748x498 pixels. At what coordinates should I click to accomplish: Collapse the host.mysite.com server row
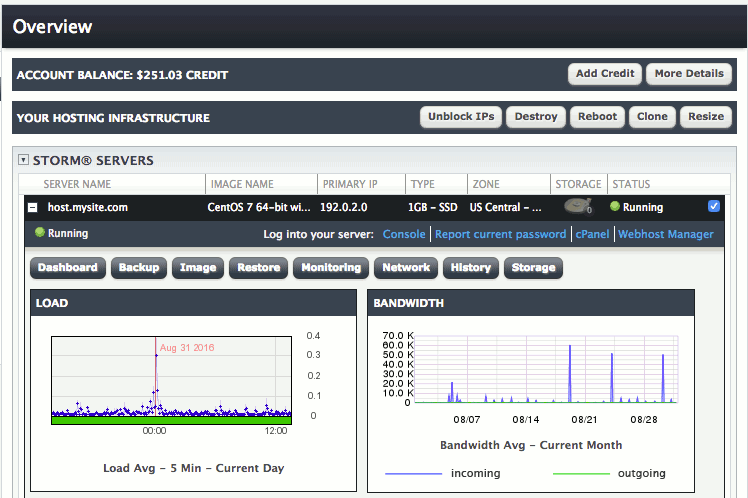coord(33,208)
